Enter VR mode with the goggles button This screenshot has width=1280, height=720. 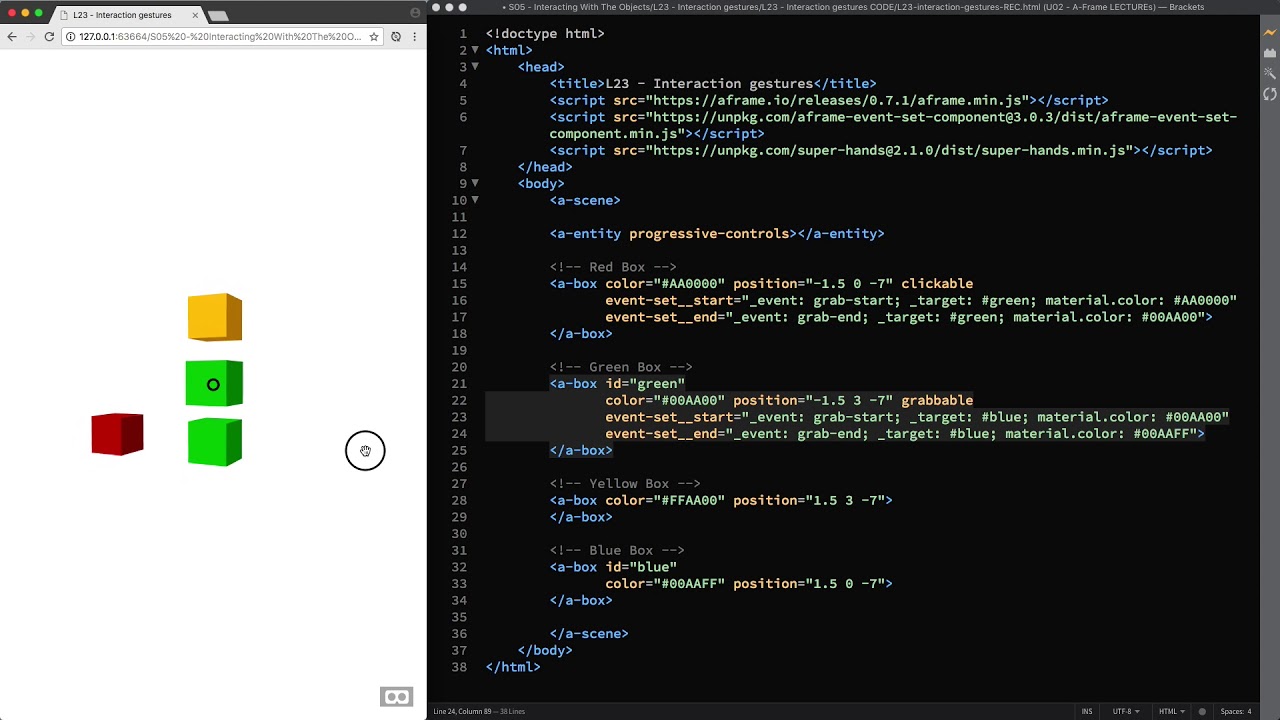[x=396, y=697]
